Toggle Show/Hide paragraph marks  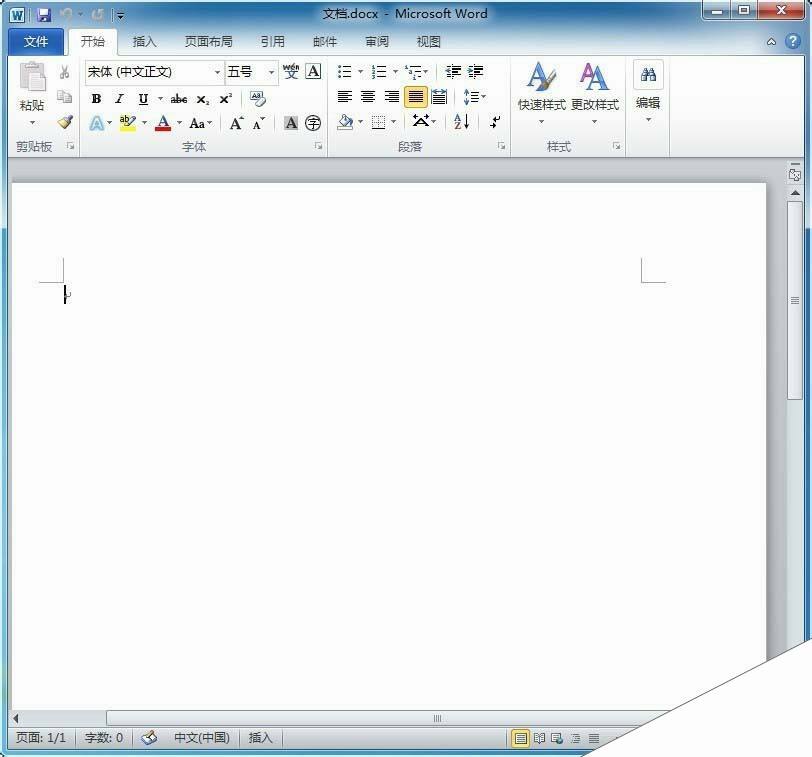tap(496, 122)
